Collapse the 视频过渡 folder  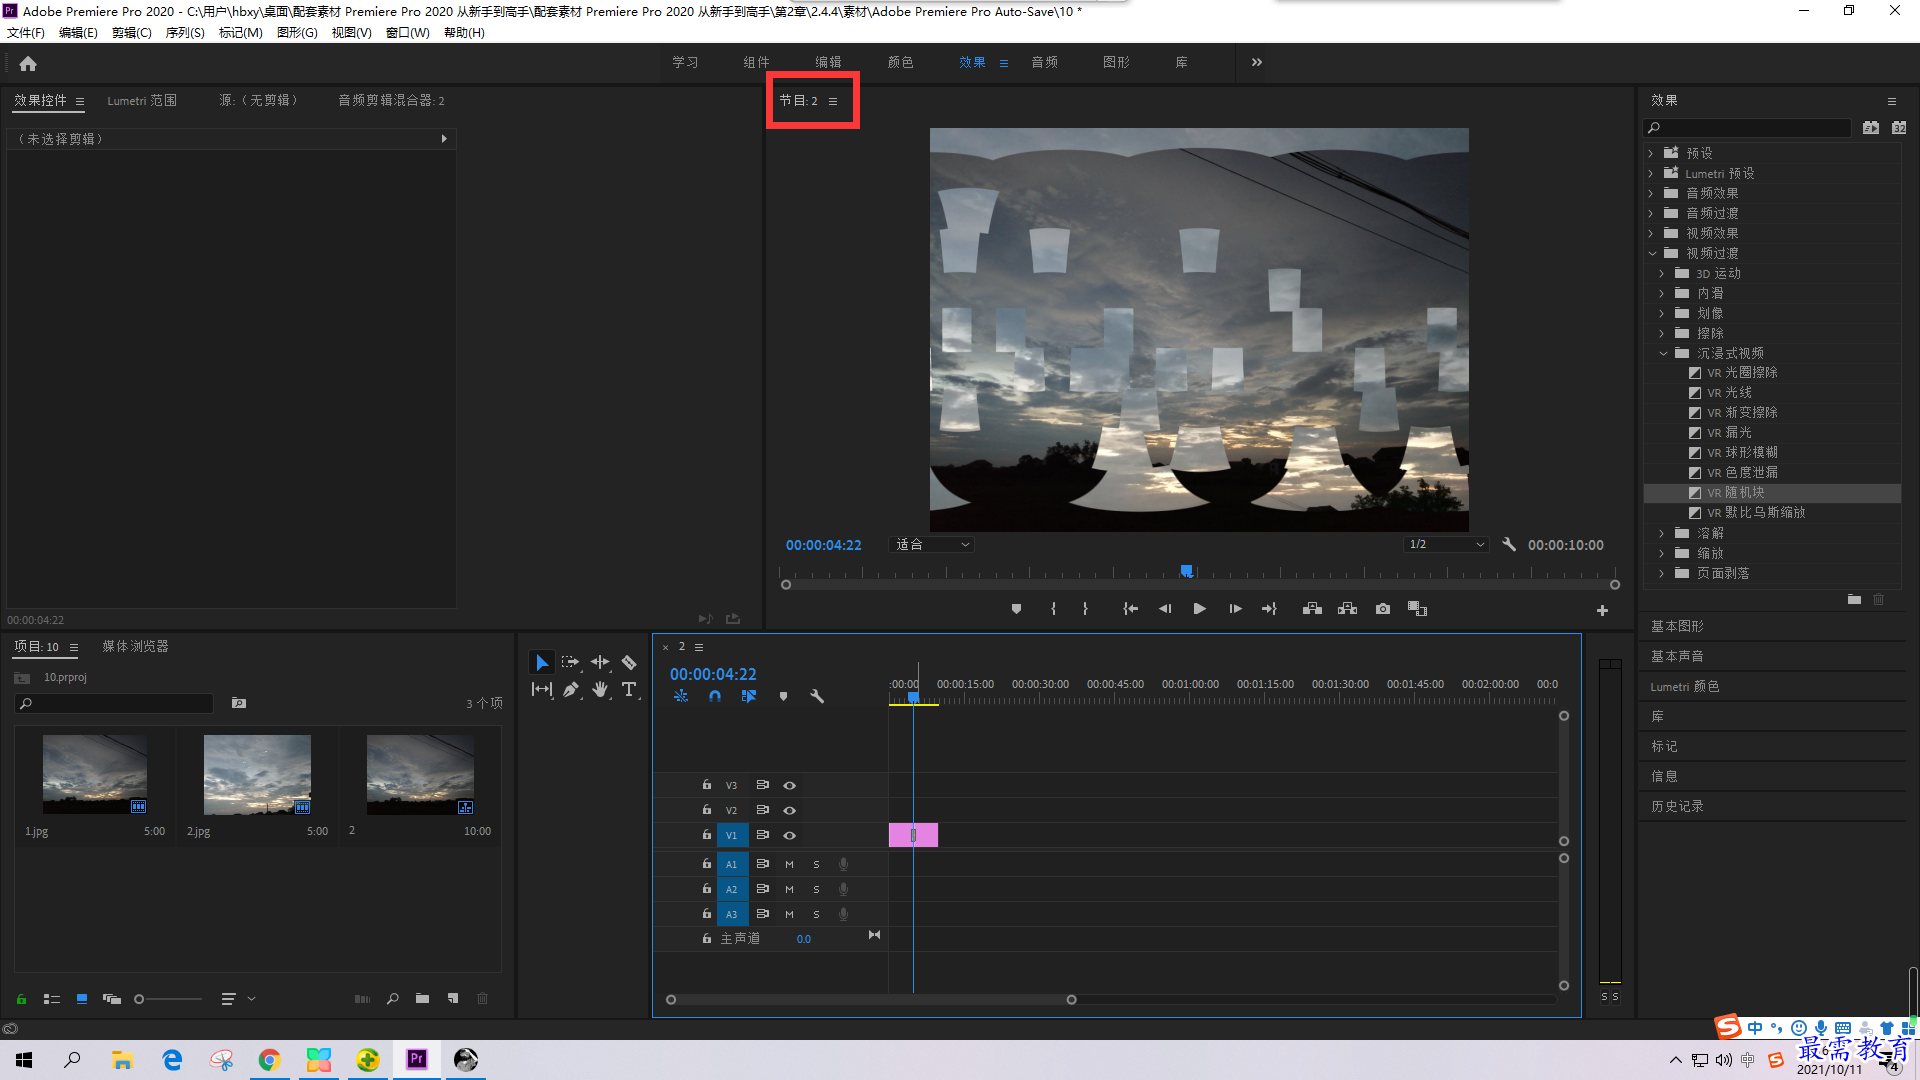pos(1652,253)
